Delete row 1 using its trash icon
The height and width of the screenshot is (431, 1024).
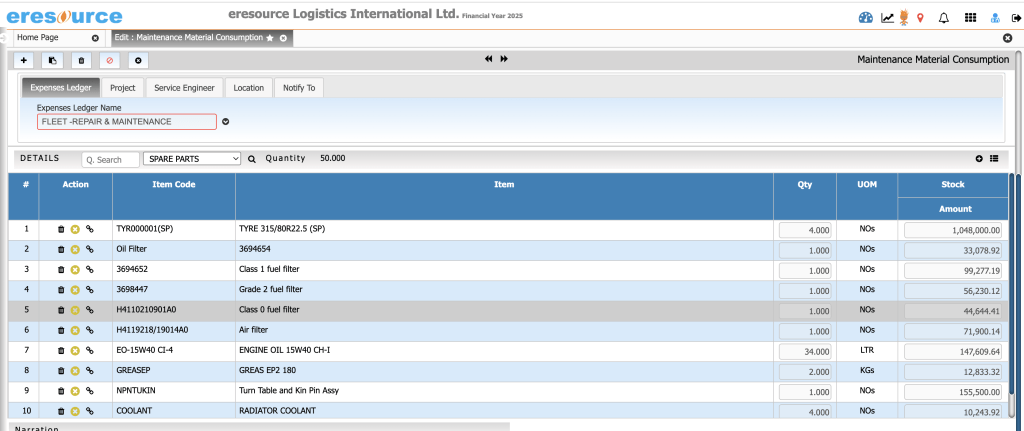click(61, 230)
